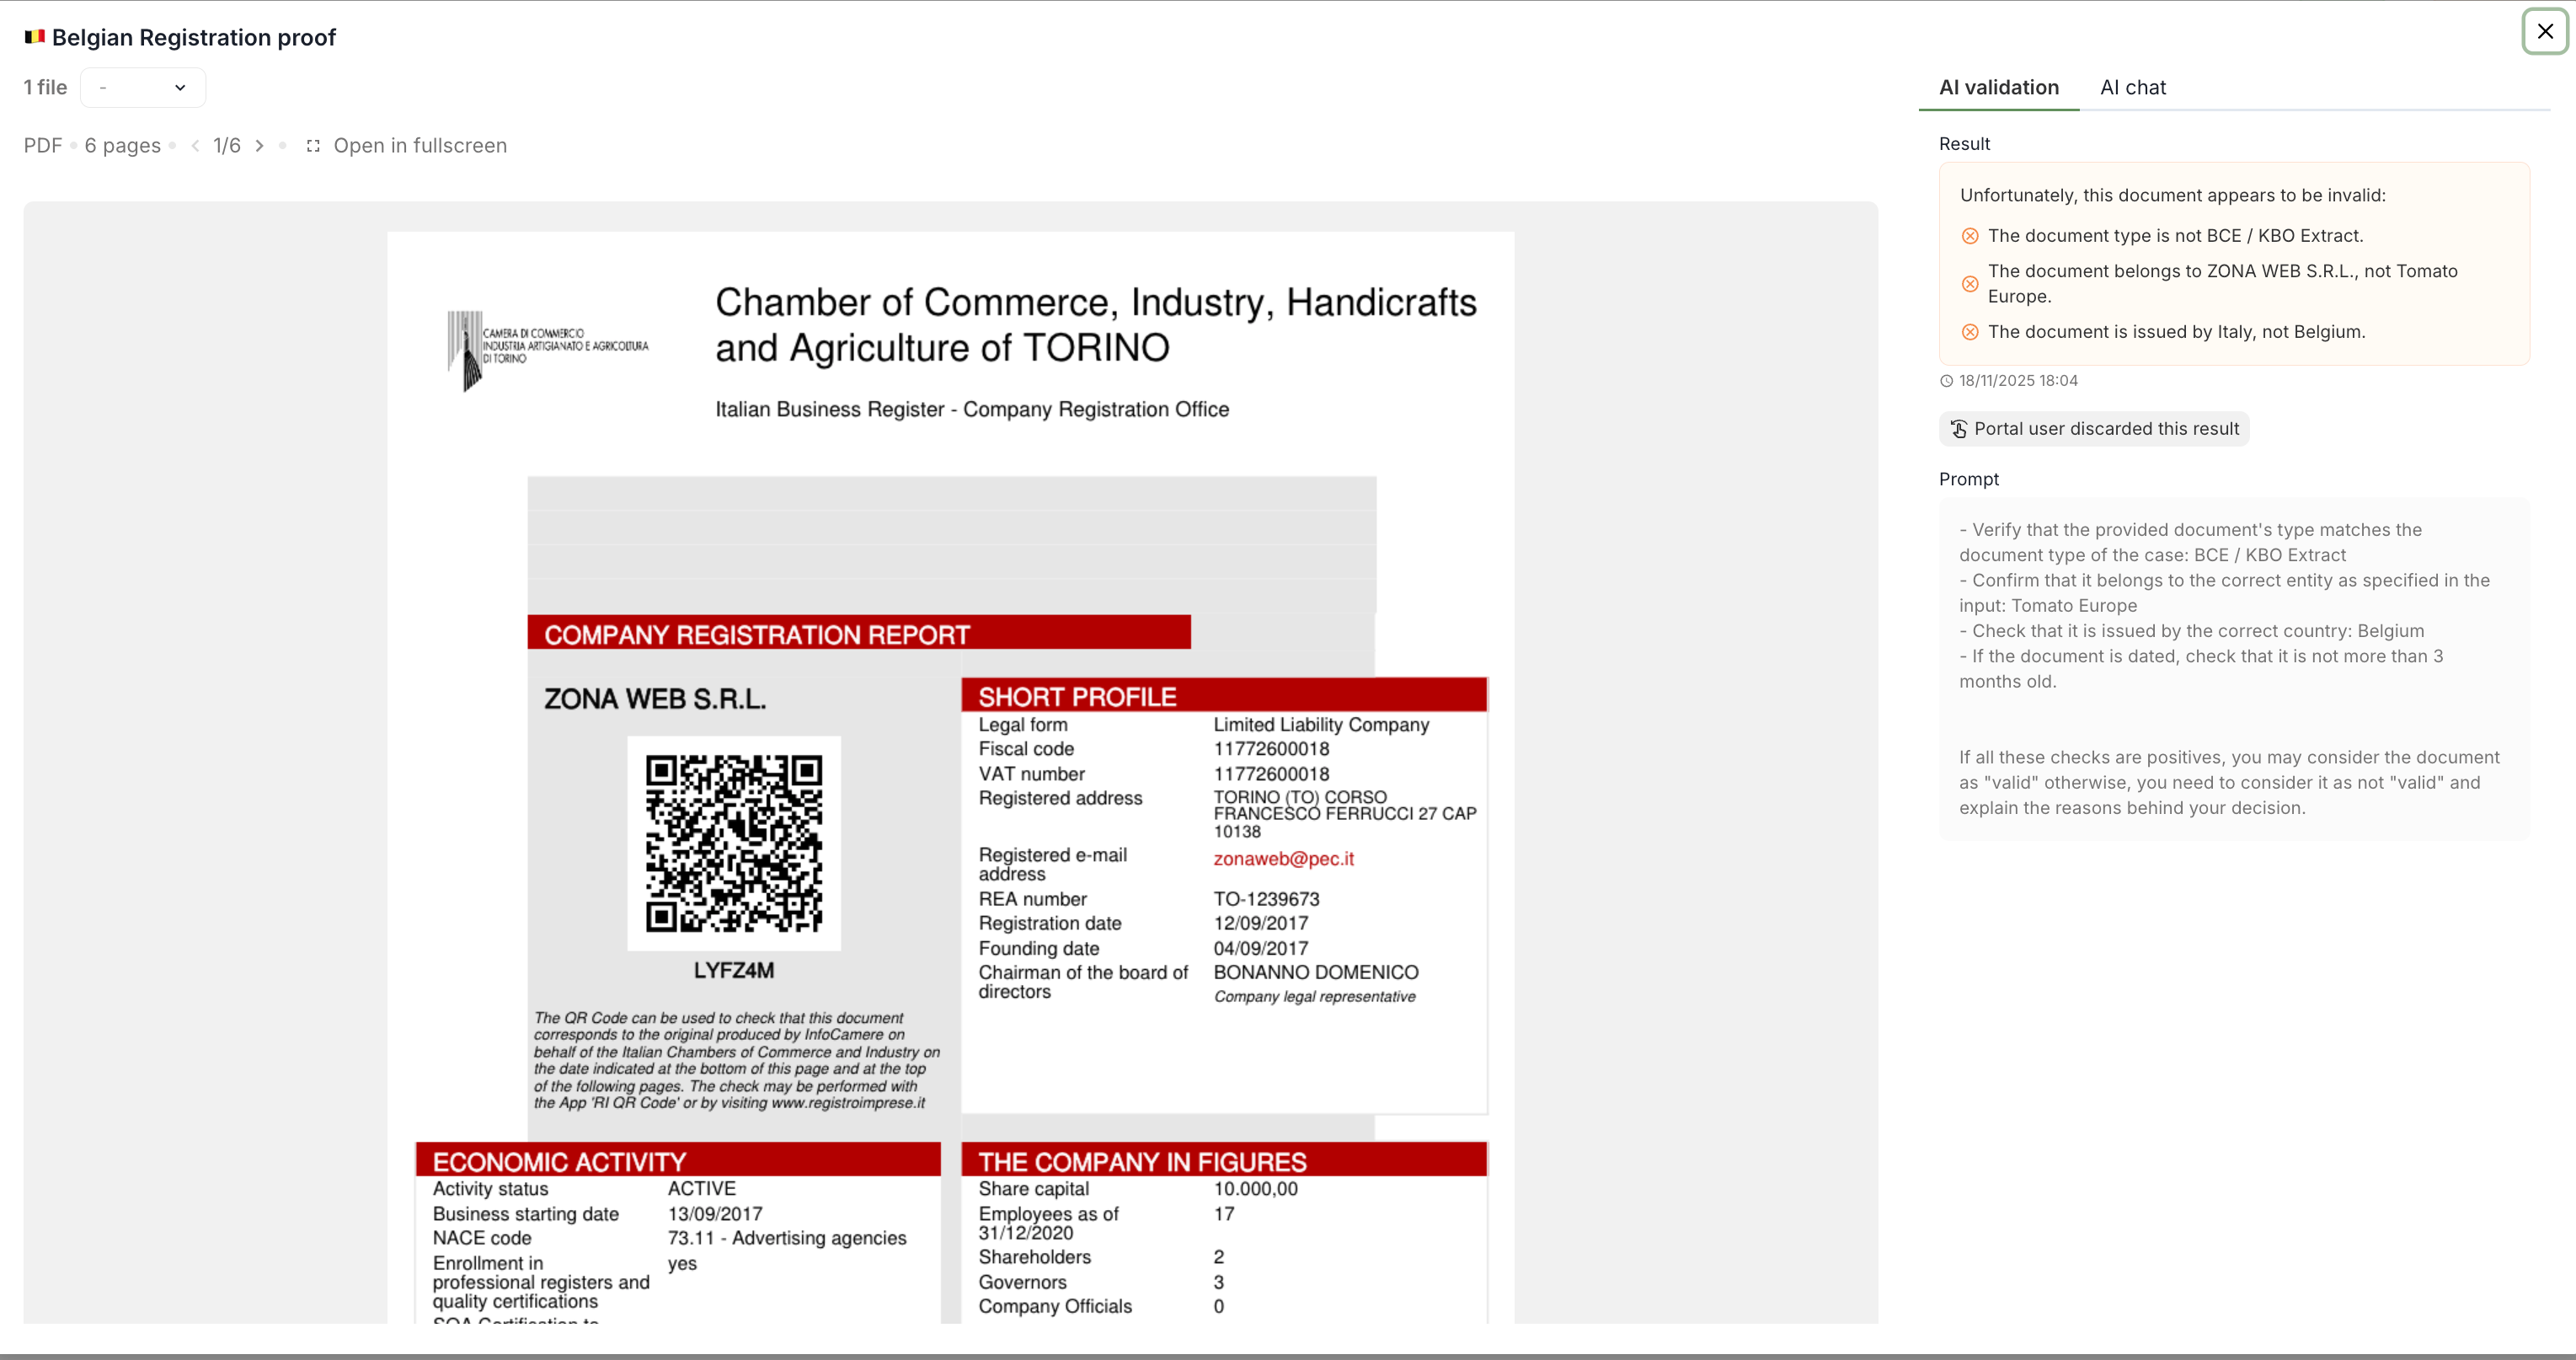Viewport: 2576px width, 1360px height.
Task: Close the Belgian Registration proof dialog
Action: coord(2544,32)
